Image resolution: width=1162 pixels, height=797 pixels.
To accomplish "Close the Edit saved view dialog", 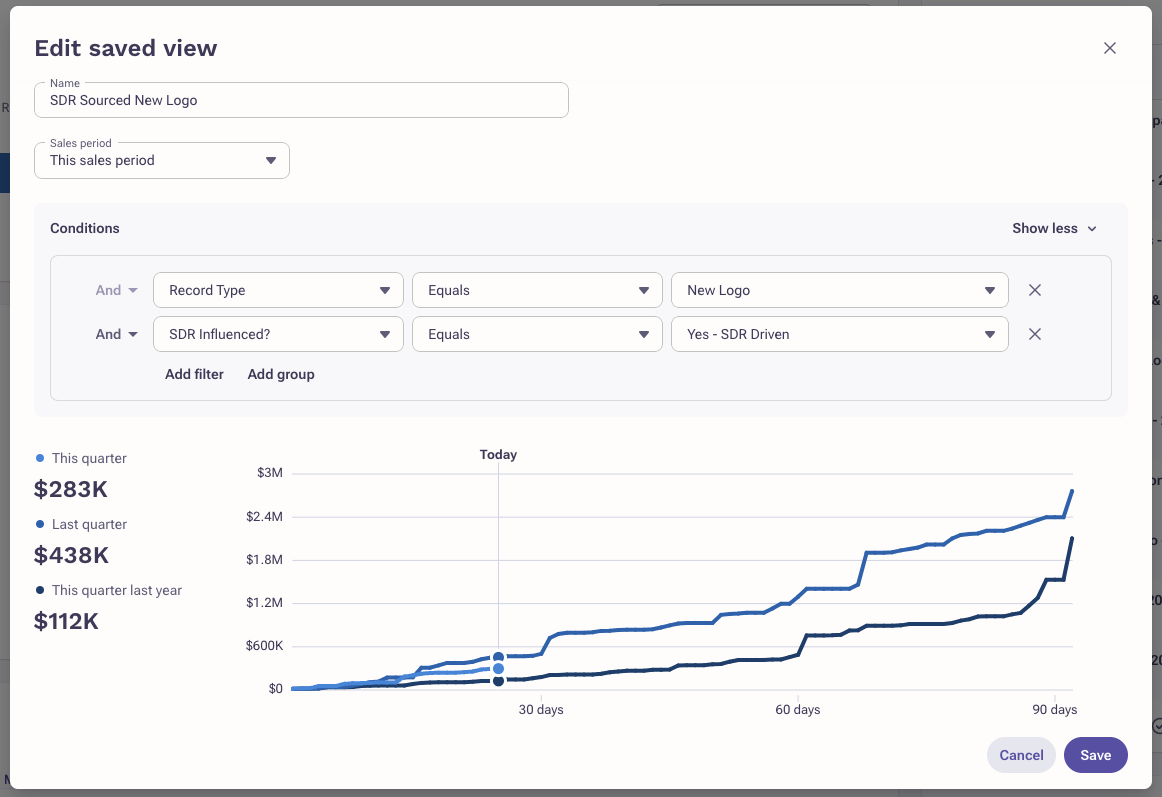I will tap(1109, 48).
